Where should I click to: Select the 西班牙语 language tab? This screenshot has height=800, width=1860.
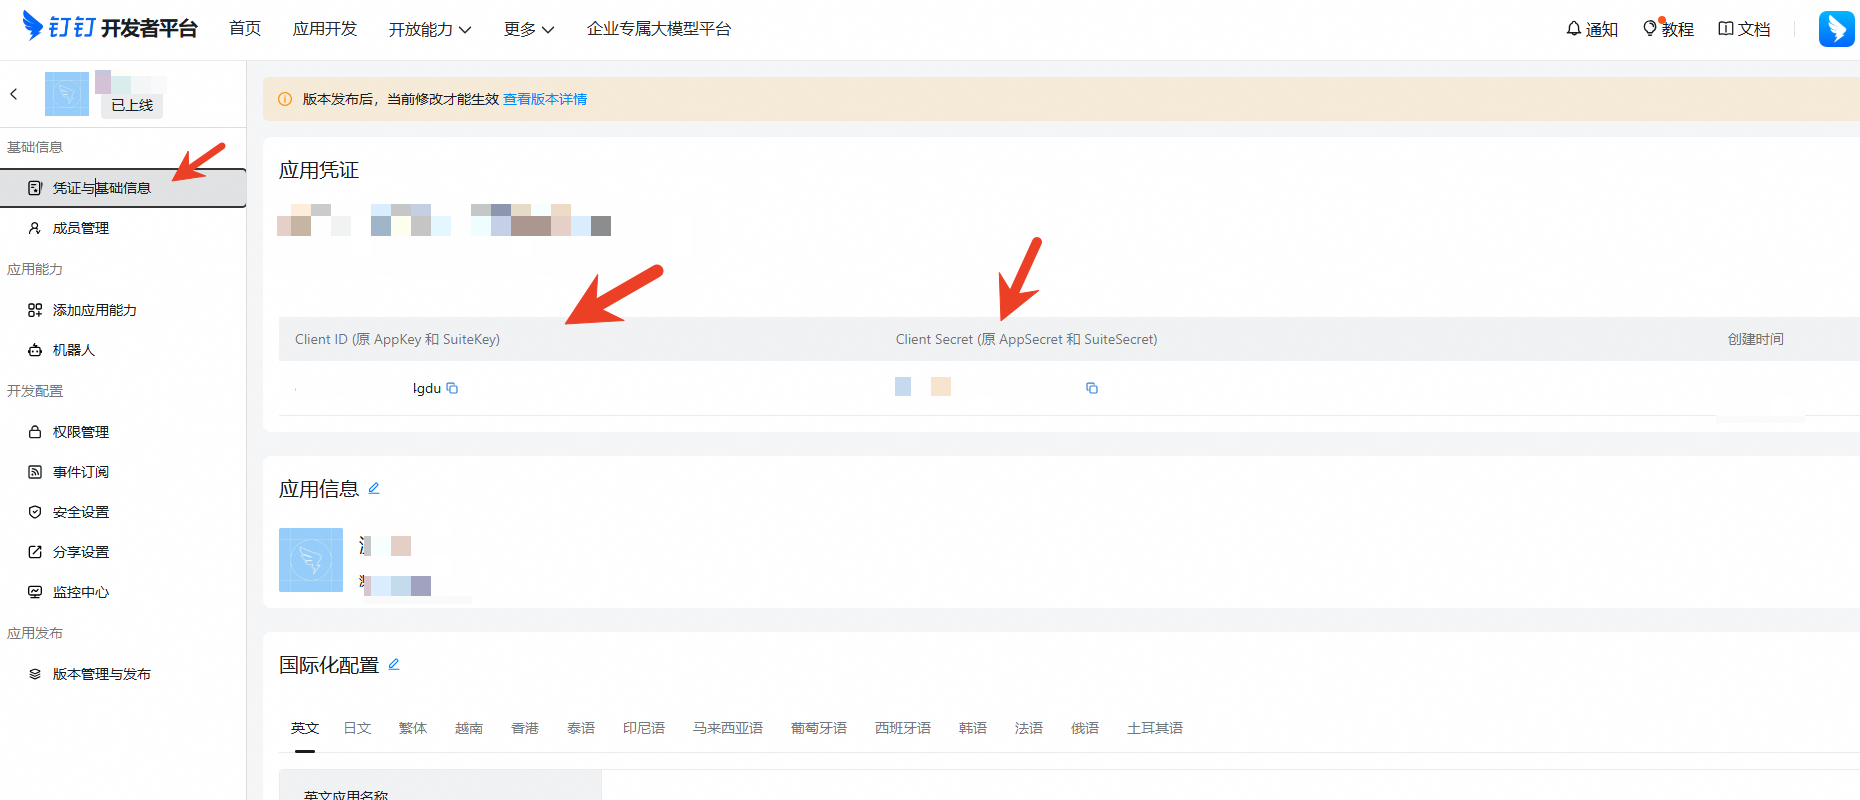click(x=903, y=728)
